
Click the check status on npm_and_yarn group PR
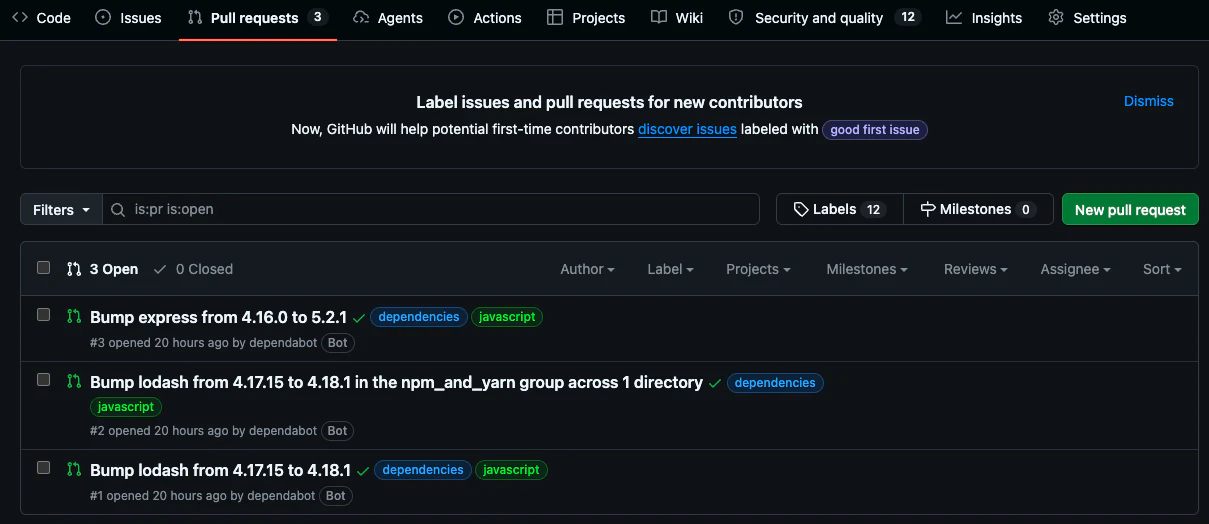715,383
